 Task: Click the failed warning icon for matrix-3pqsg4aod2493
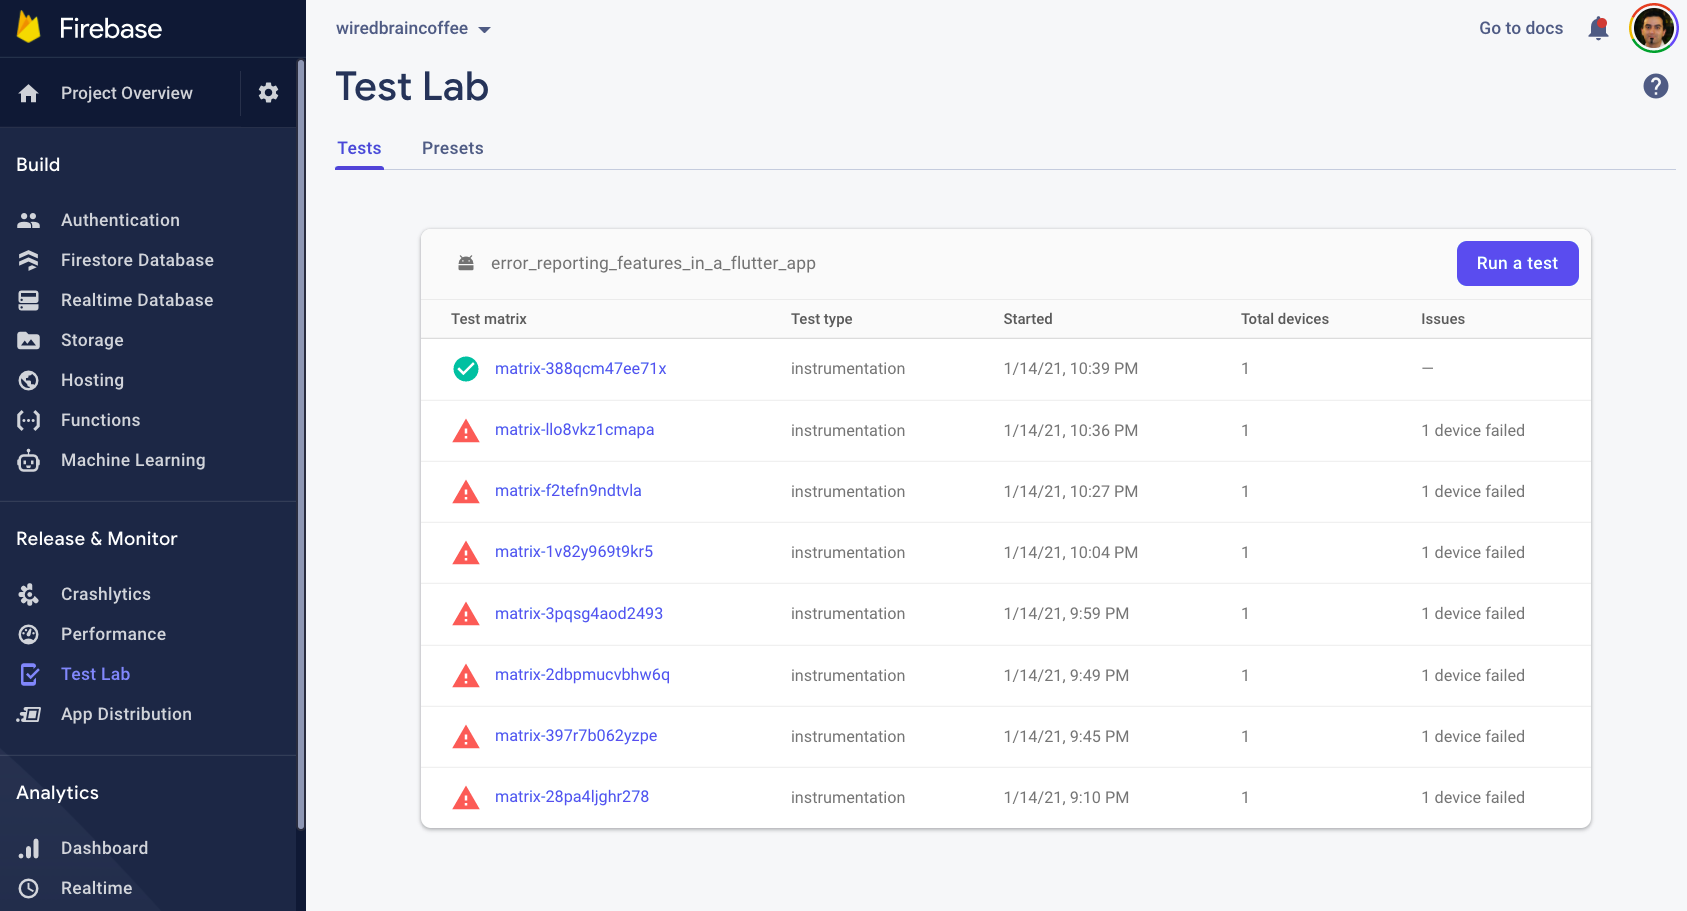466,614
